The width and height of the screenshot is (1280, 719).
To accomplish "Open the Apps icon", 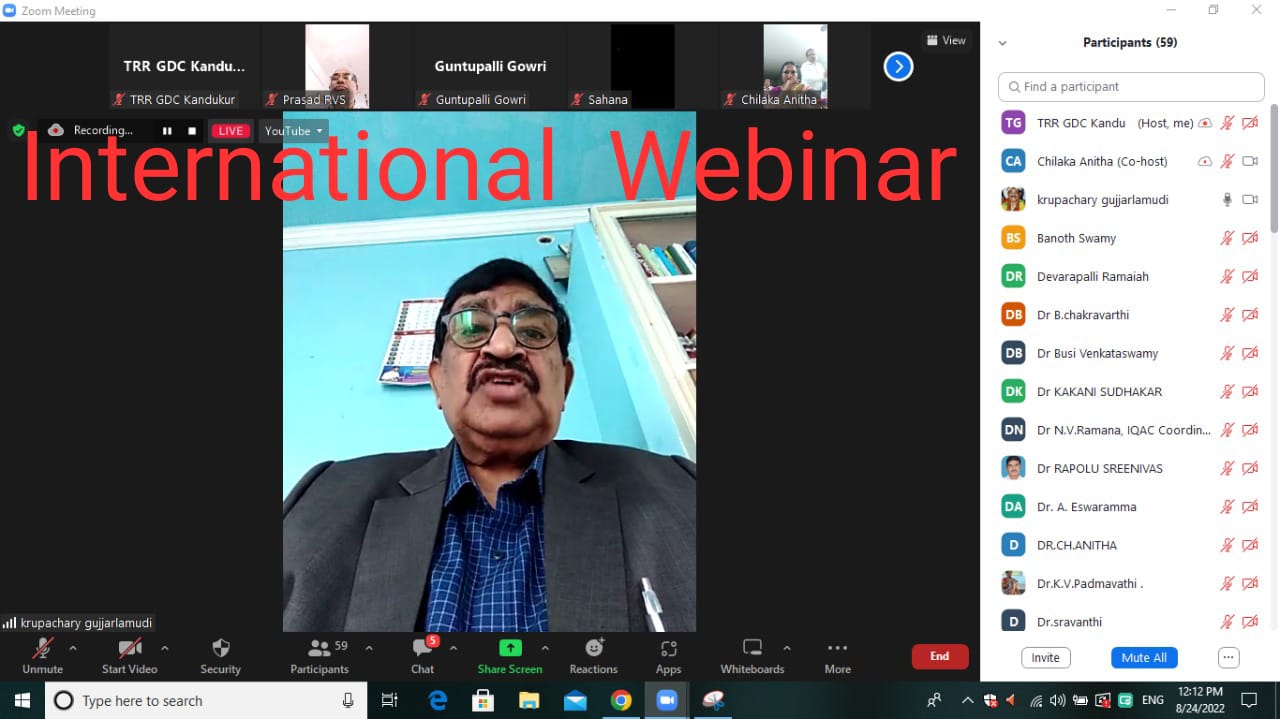I will tap(668, 649).
